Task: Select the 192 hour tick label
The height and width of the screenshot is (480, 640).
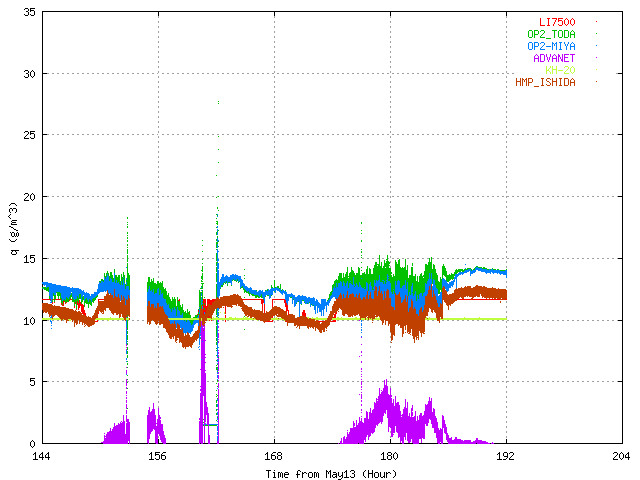Action: tap(505, 456)
